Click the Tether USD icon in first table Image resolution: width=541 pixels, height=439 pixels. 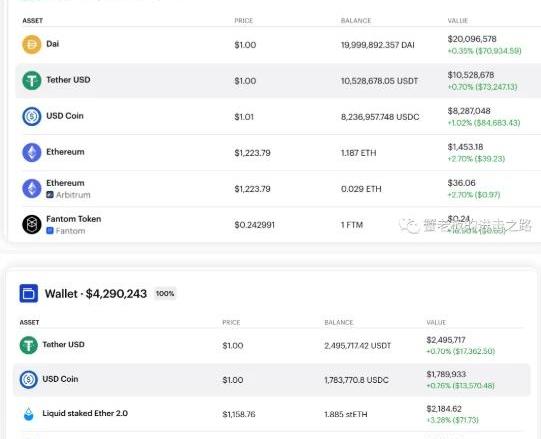[32, 80]
